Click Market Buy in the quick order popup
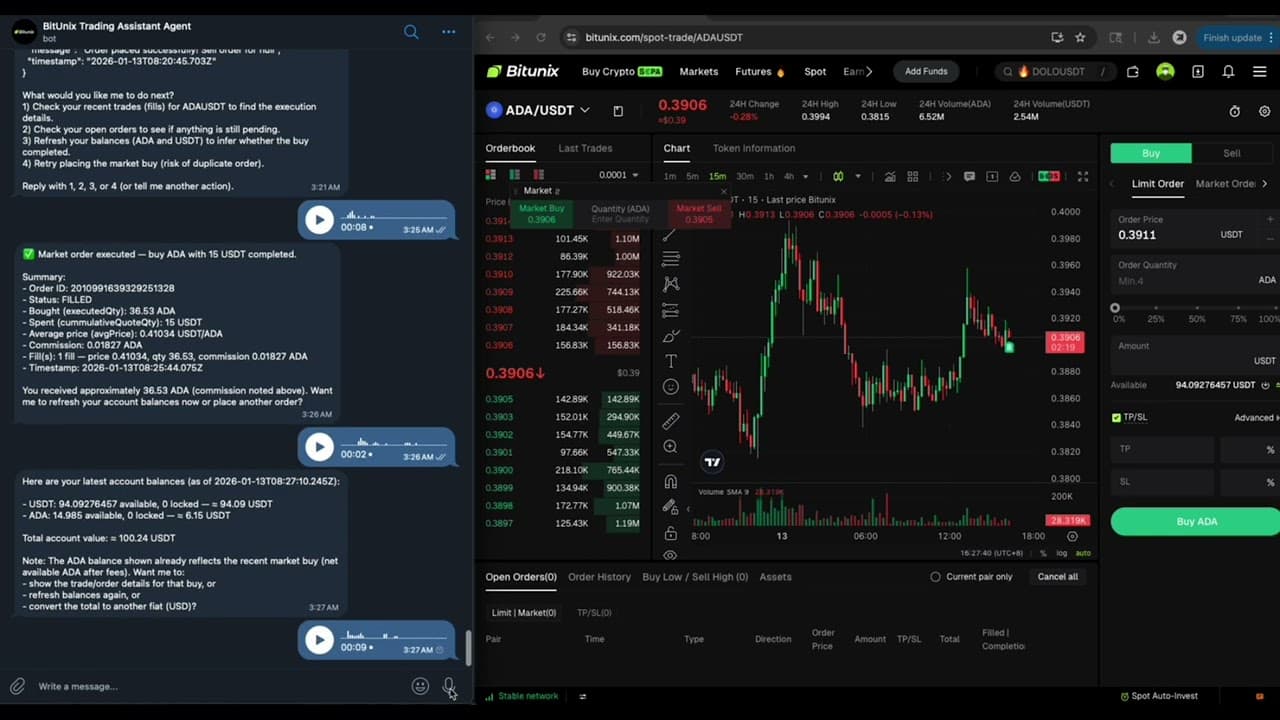Image resolution: width=1280 pixels, height=720 pixels. click(541, 213)
